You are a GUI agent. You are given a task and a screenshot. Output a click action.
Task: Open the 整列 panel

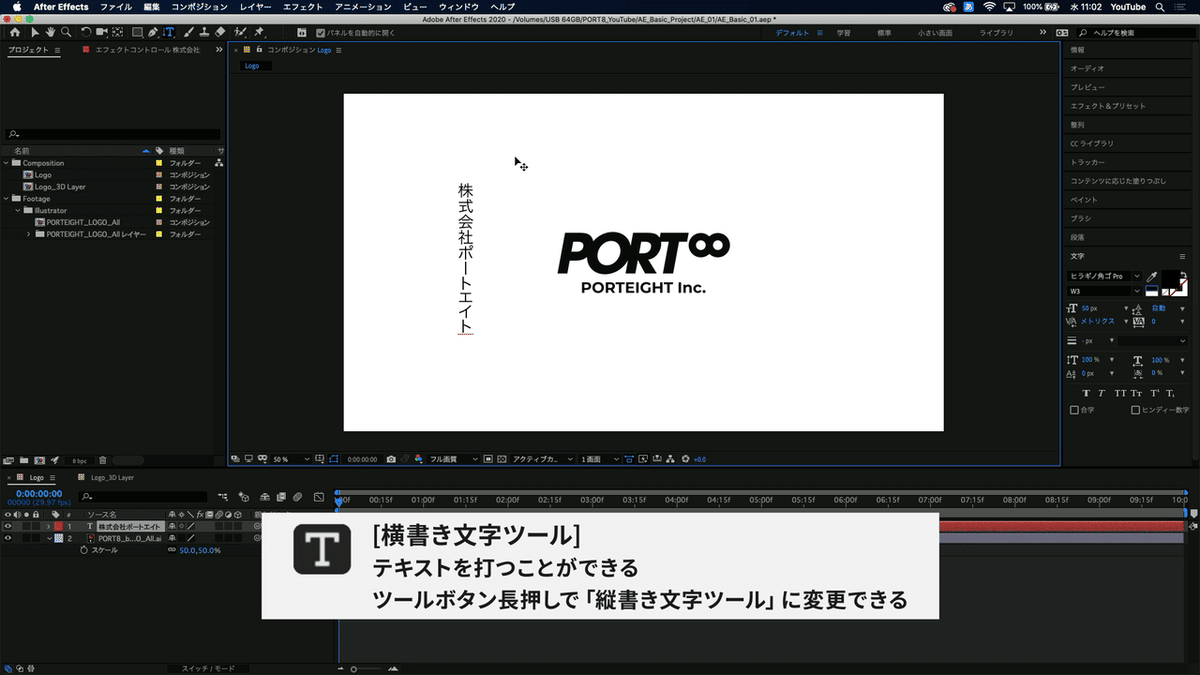click(x=1077, y=125)
